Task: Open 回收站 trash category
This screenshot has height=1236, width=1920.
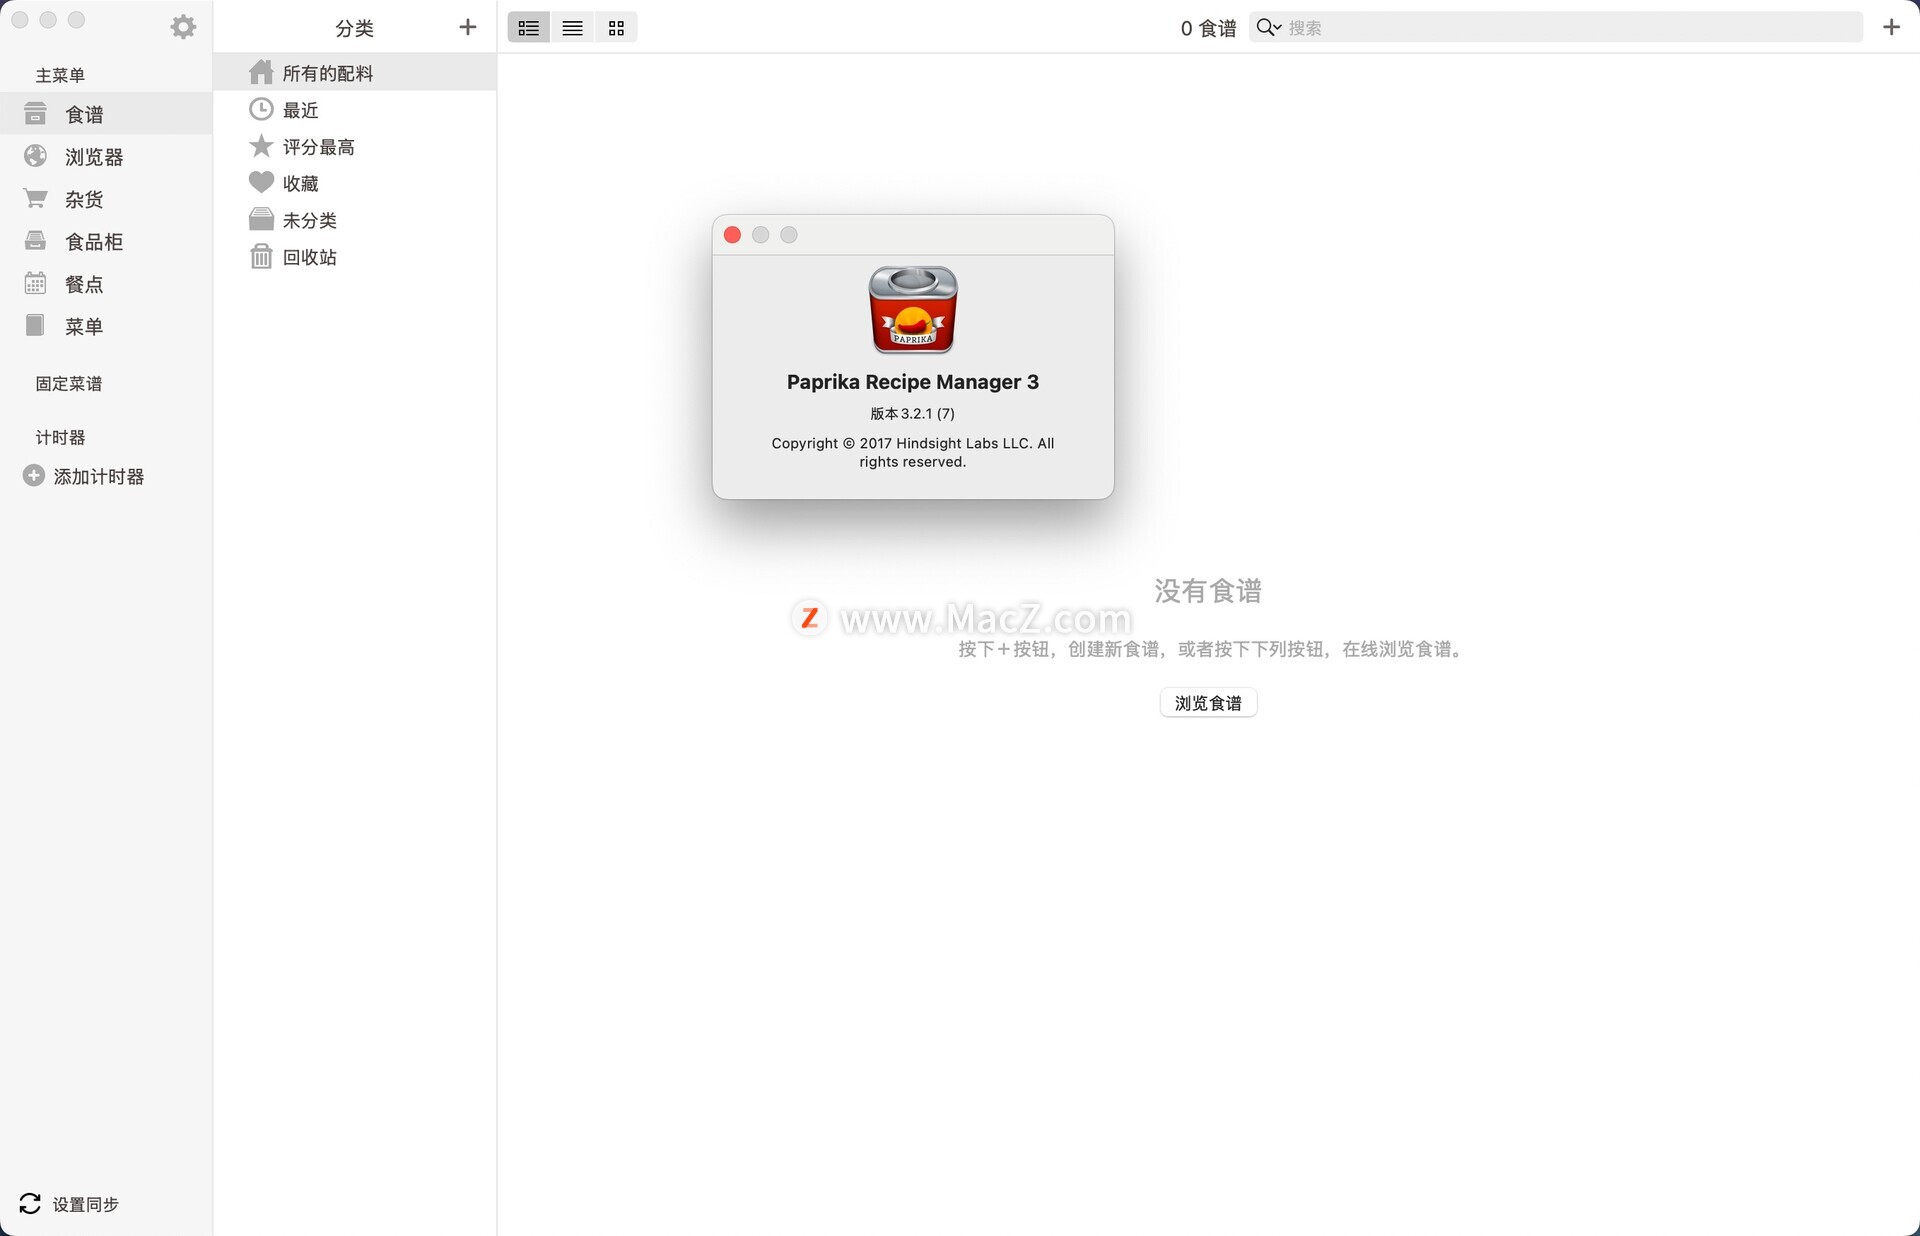Action: click(355, 257)
